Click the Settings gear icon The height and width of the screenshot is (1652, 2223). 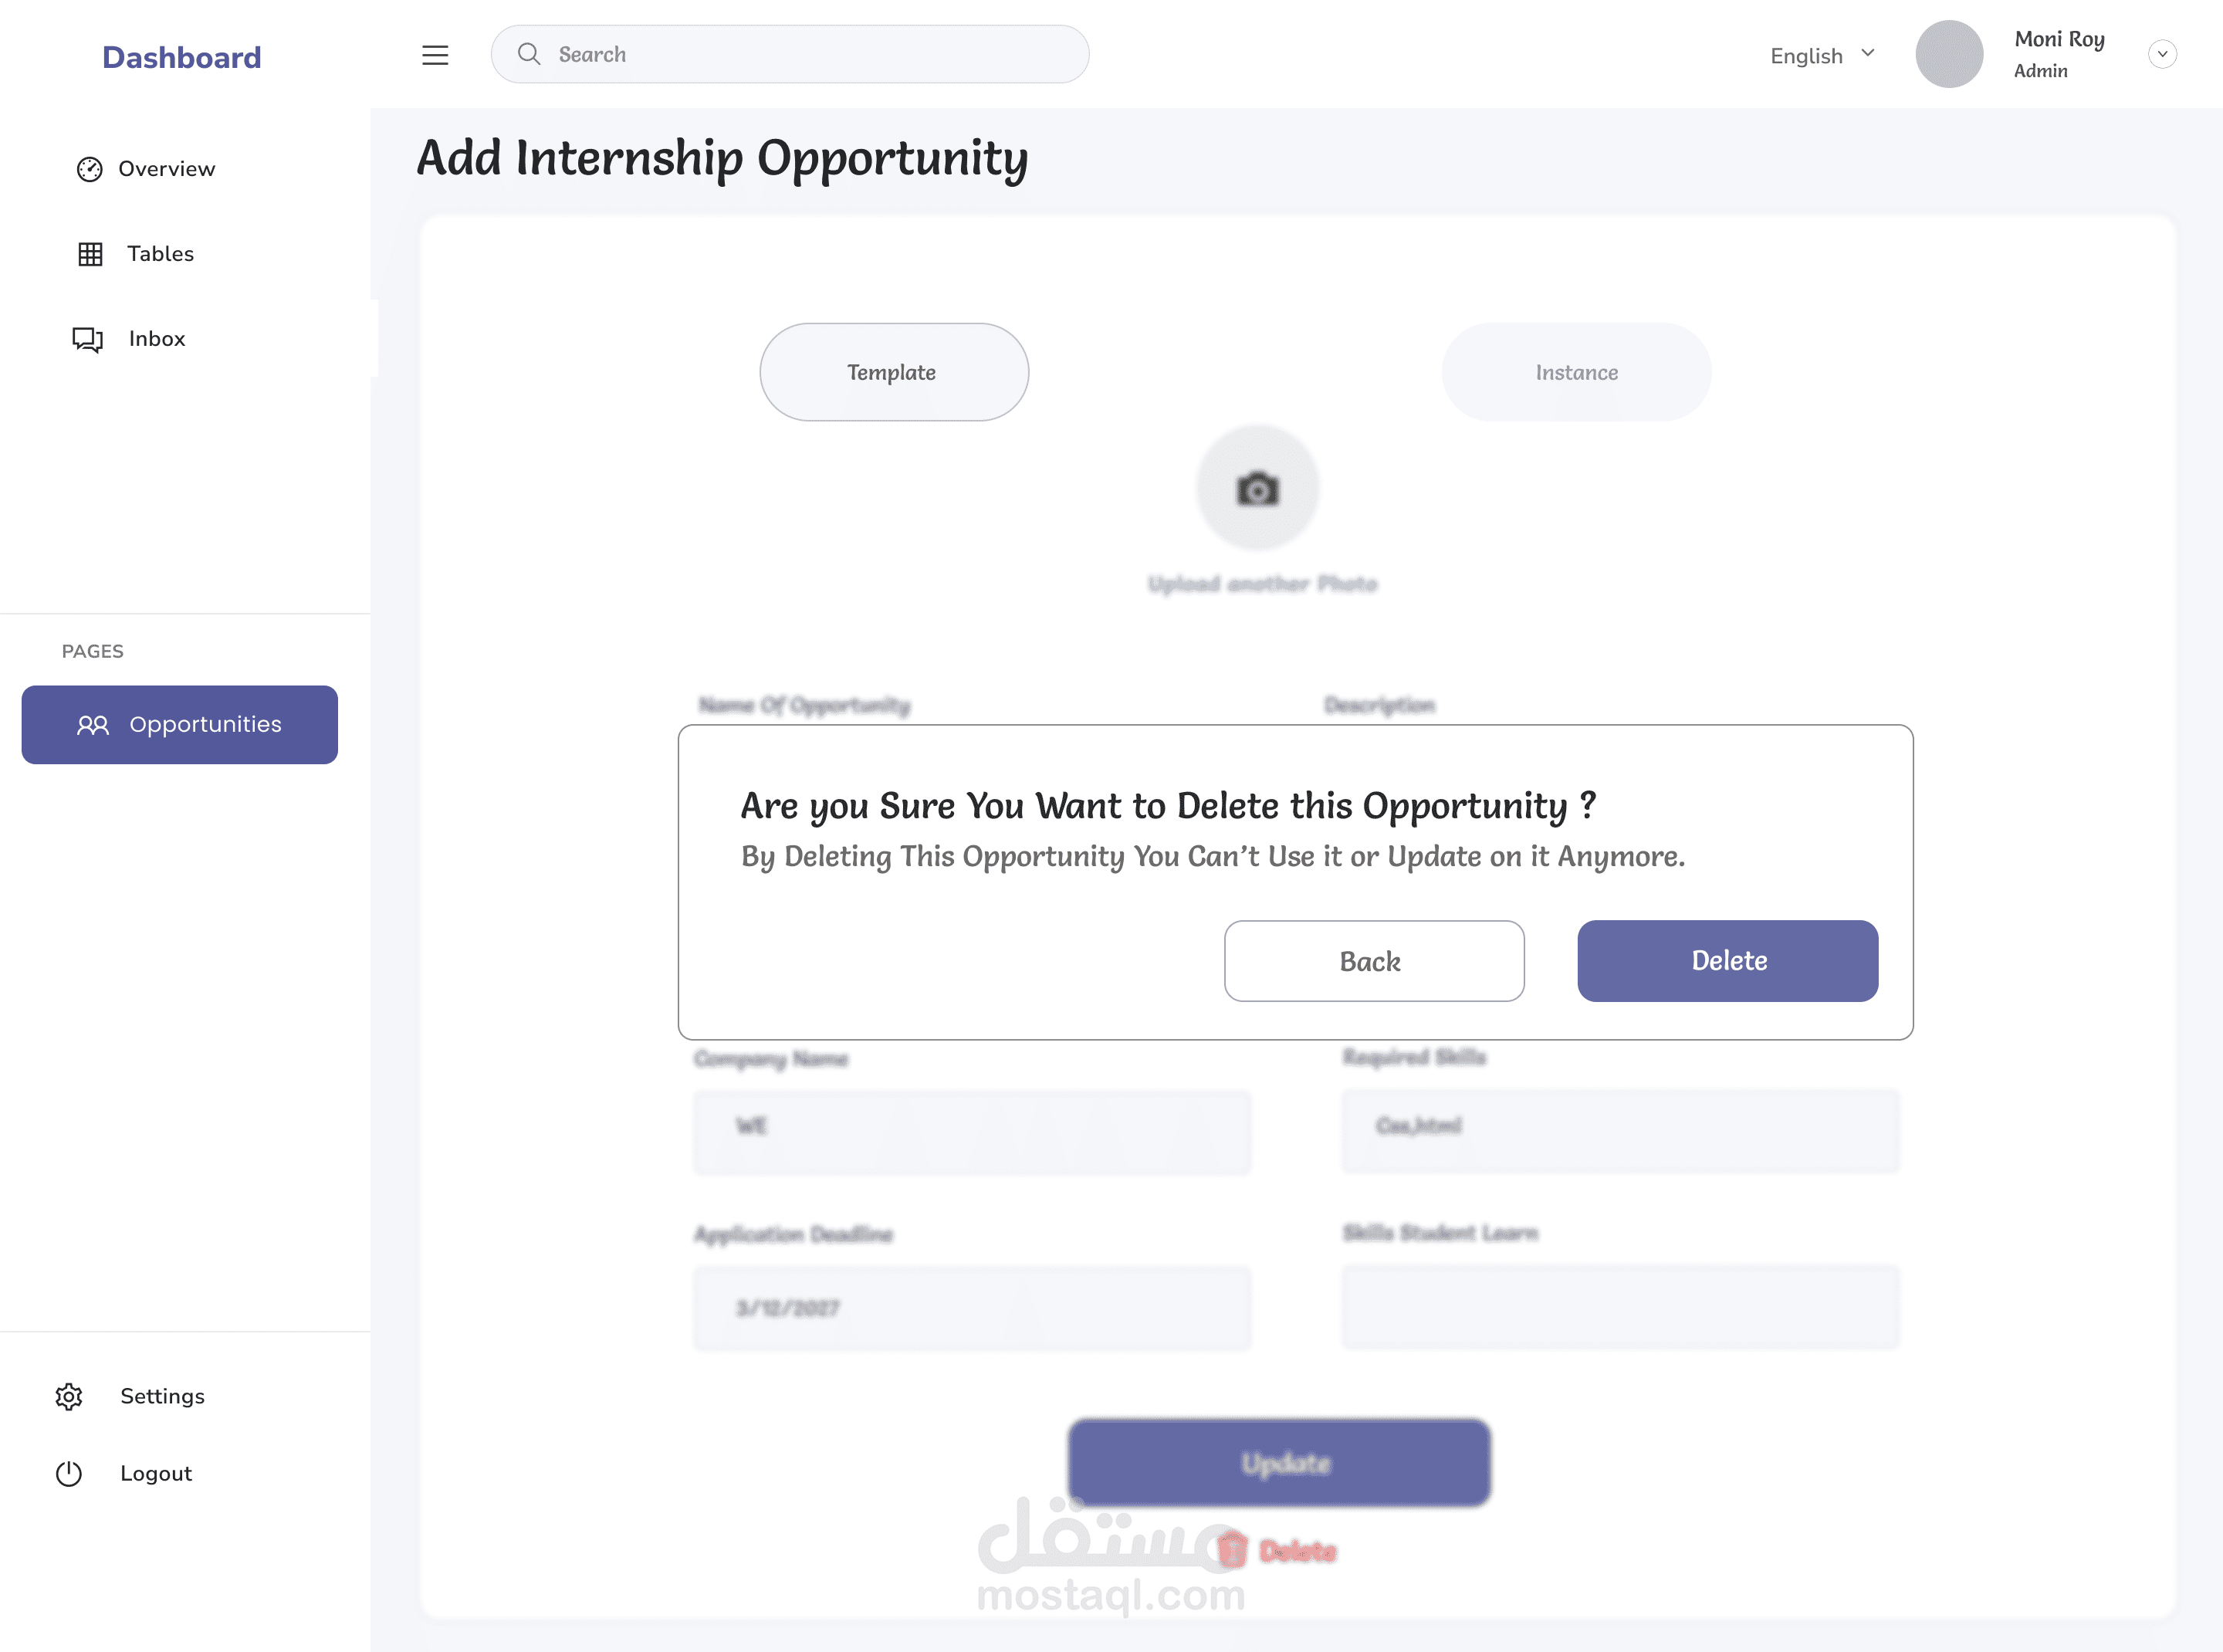[x=69, y=1396]
